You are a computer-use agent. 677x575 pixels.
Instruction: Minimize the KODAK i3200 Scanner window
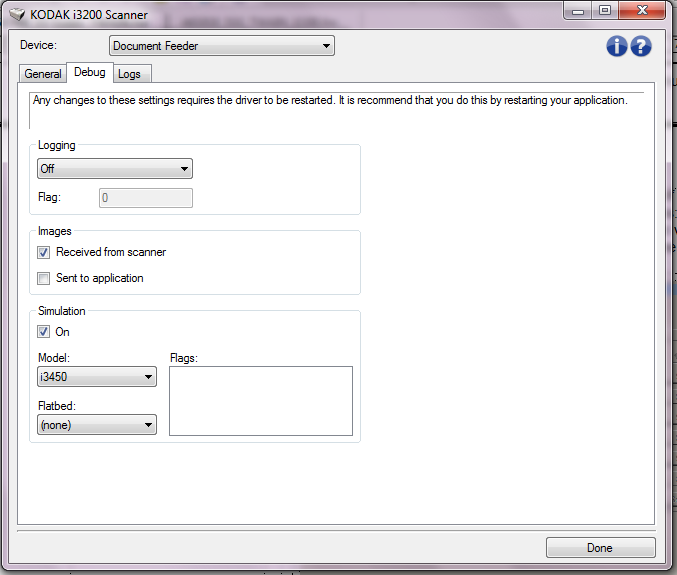click(578, 11)
